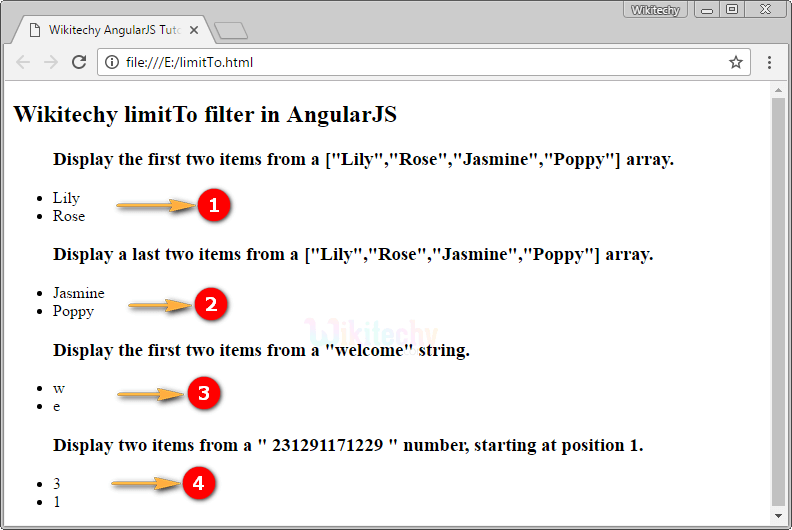Close the Wikitechy AngularJS tab
This screenshot has width=792, height=530.
[193, 30]
